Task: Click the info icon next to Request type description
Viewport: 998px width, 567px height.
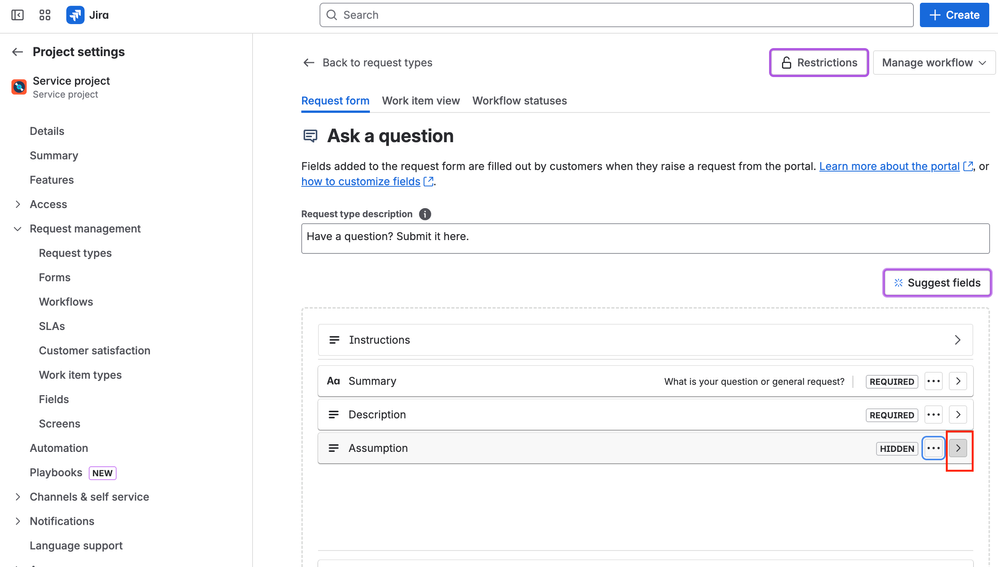Action: [425, 214]
